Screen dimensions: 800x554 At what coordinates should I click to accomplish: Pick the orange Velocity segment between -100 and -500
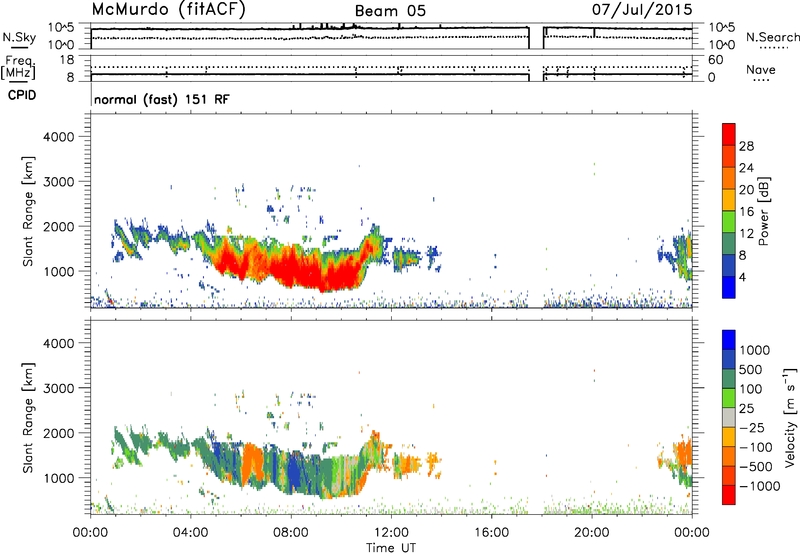(x=729, y=456)
